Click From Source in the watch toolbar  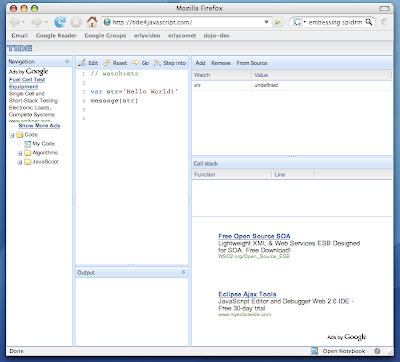pos(252,63)
